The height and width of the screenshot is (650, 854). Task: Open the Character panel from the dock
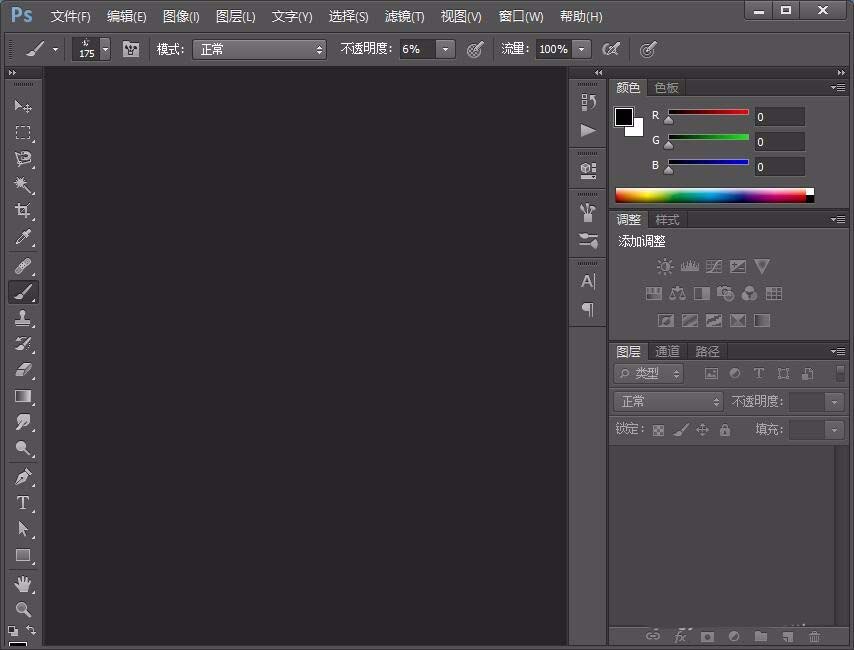(588, 282)
